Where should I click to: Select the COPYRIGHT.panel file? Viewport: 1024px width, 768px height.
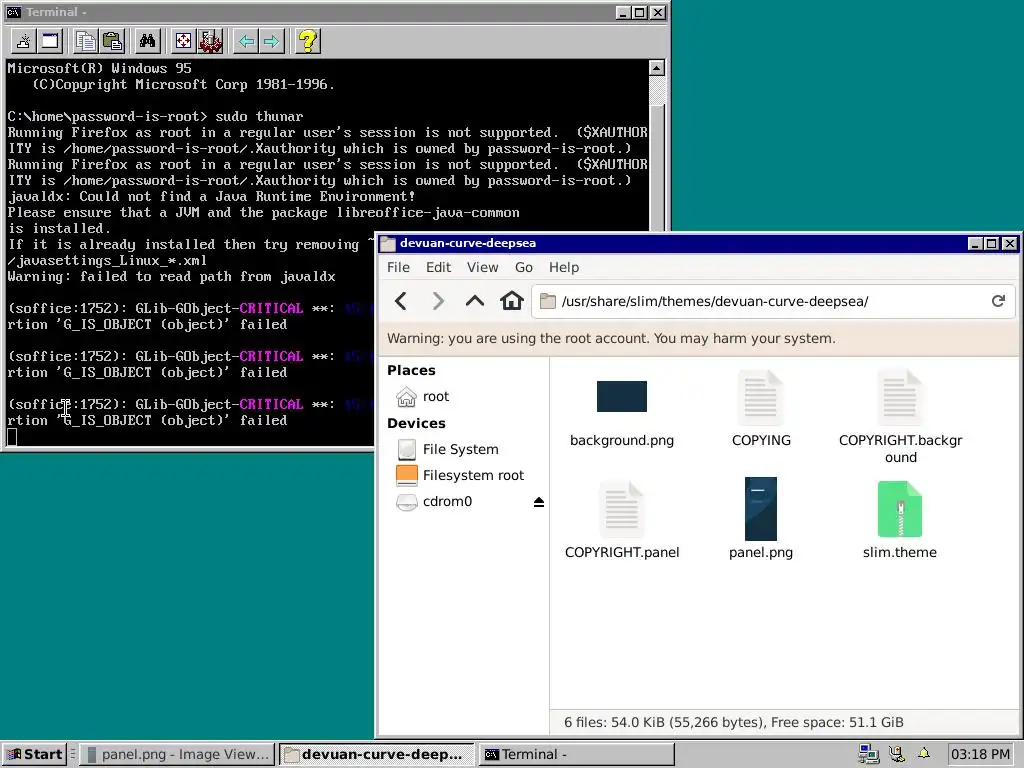pyautogui.click(x=622, y=521)
